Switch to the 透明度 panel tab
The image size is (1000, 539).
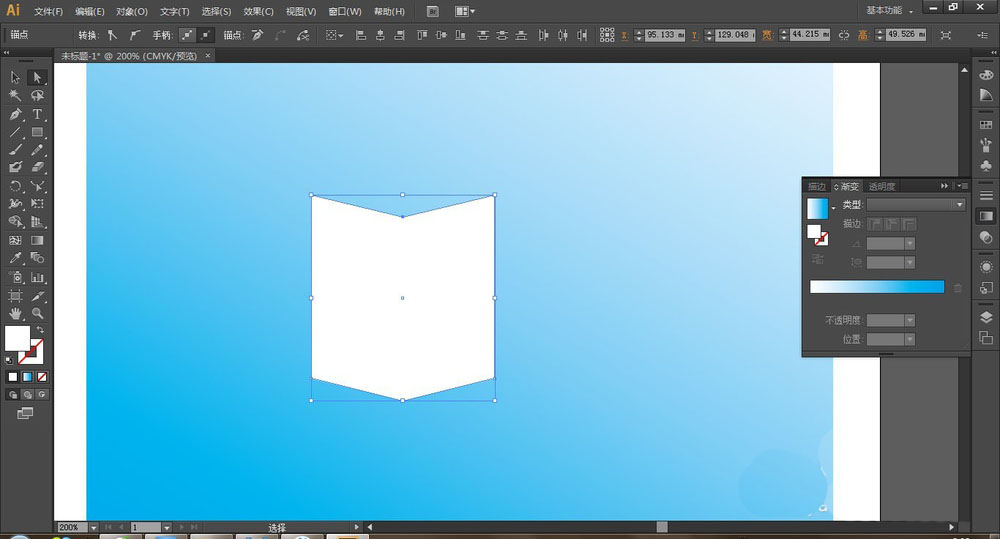pyautogui.click(x=881, y=186)
